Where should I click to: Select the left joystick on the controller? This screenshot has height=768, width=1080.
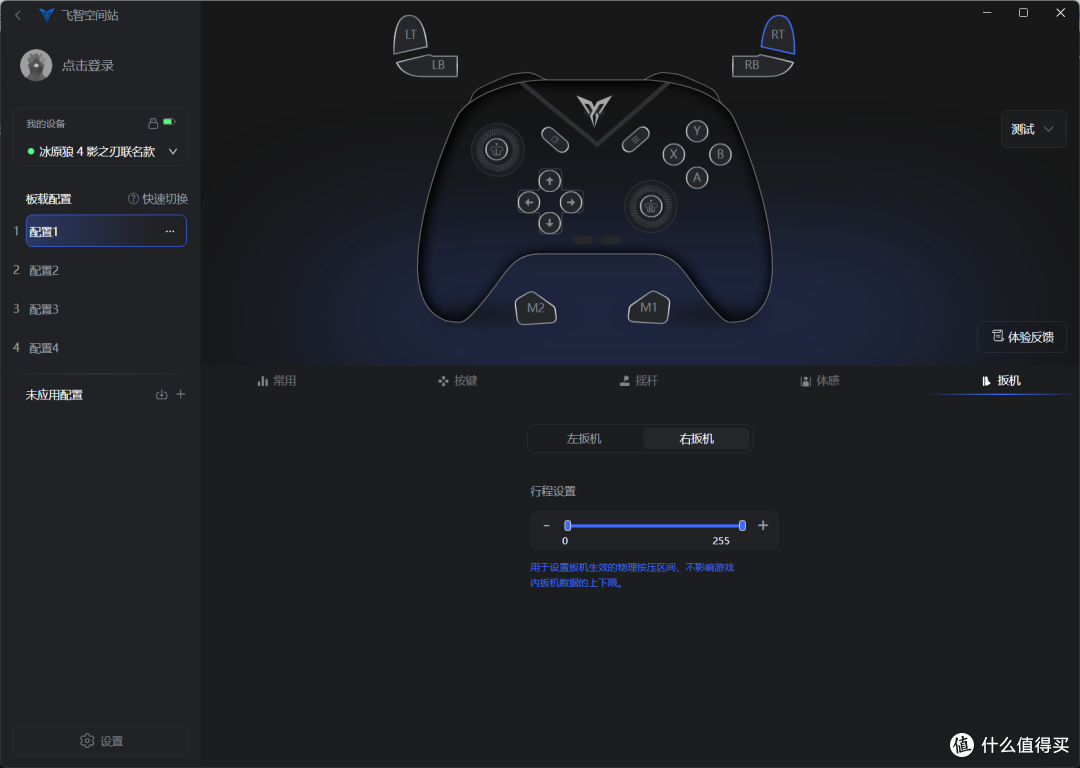(x=497, y=149)
